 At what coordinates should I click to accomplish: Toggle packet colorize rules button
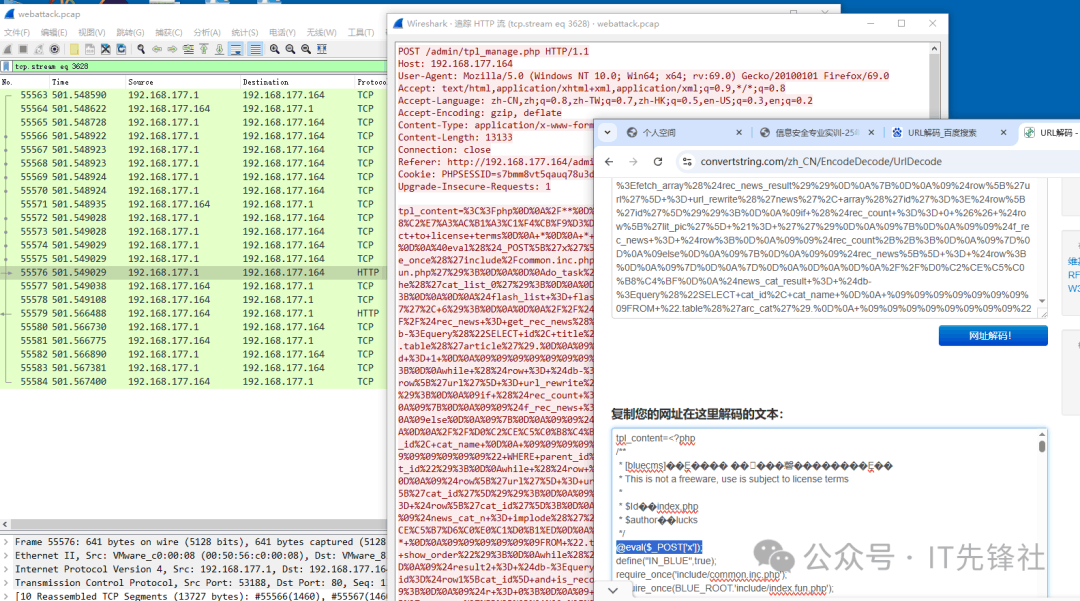[255, 49]
